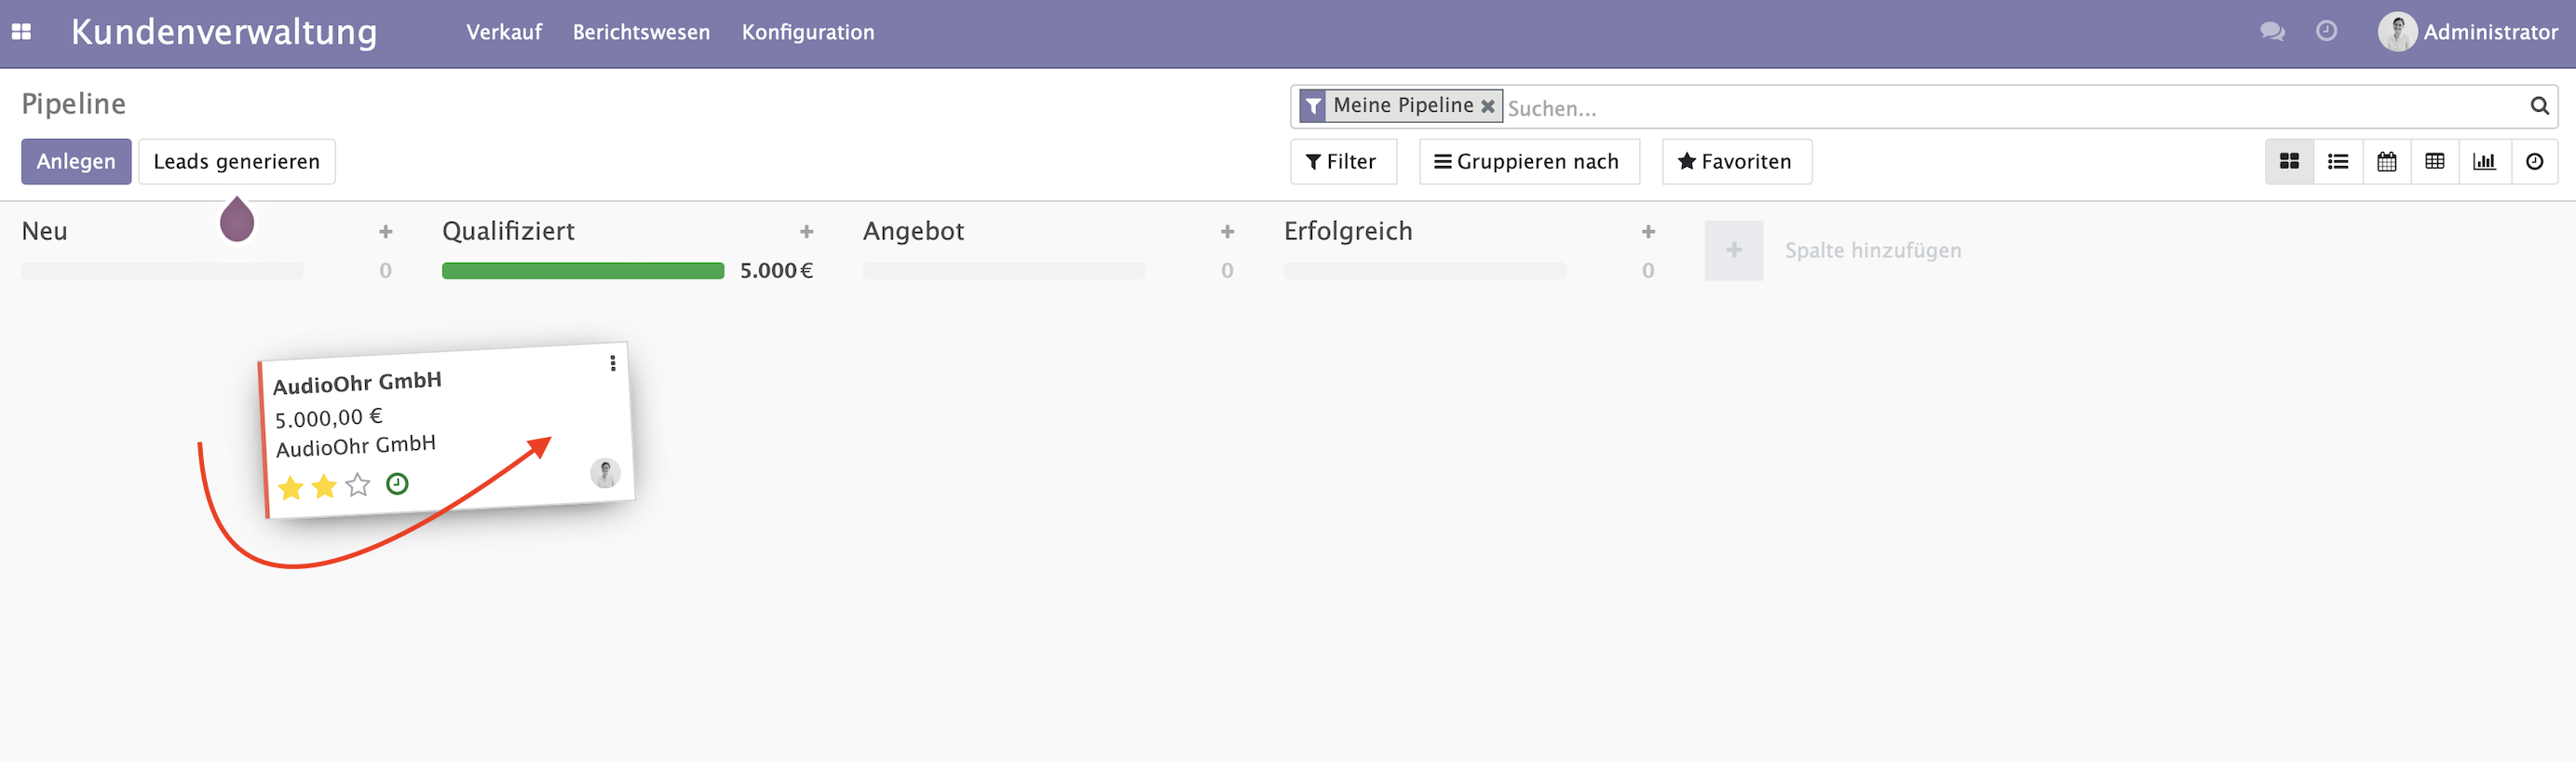The image size is (2576, 762).
Task: Add a quick lead in Angebot column
Action: (1228, 232)
